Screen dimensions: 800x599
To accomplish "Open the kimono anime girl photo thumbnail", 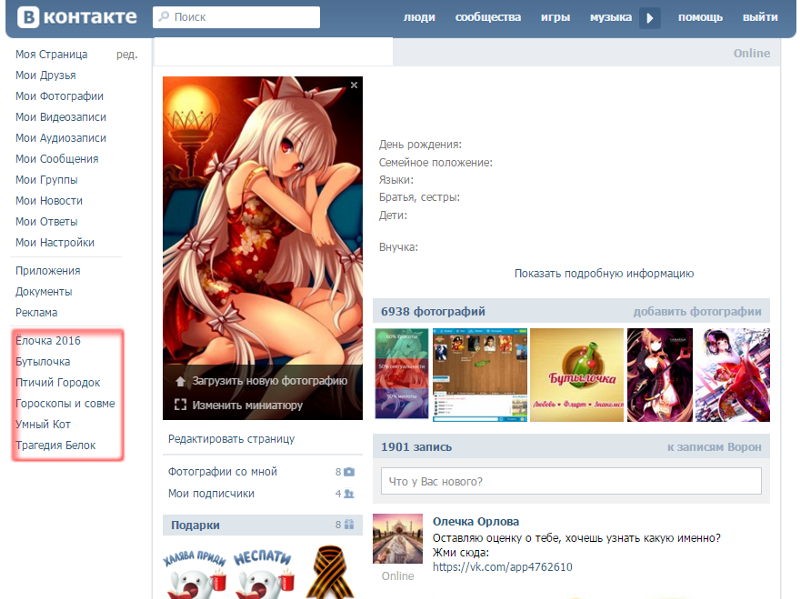I will point(733,375).
